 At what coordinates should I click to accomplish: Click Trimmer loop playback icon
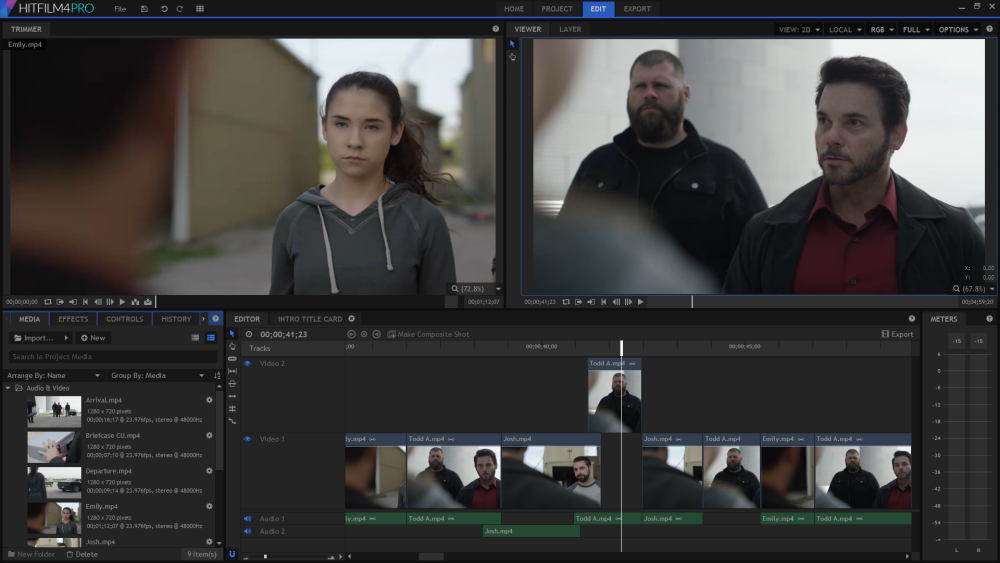click(48, 302)
